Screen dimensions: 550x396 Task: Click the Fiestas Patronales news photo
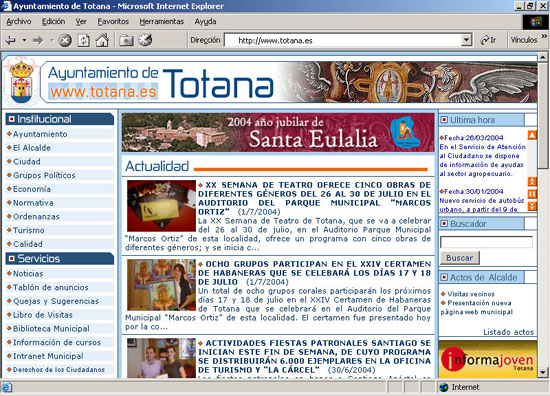pos(161,358)
